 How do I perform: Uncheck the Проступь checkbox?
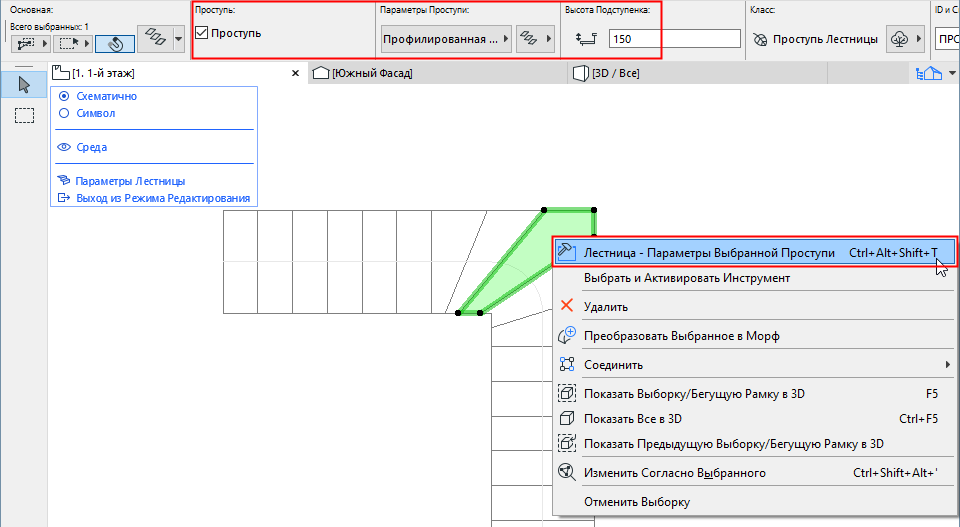click(201, 32)
